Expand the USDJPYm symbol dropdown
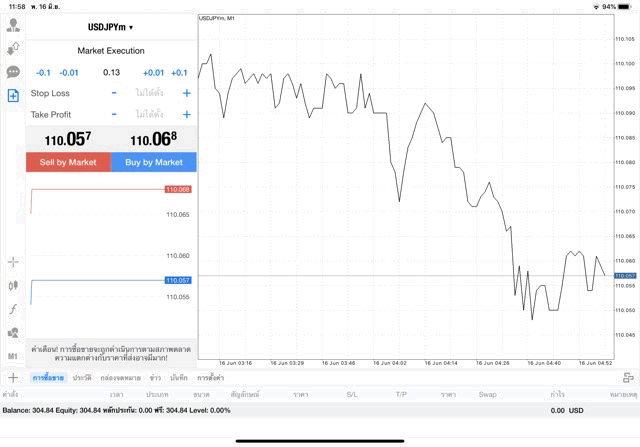Viewport: 640px width, 447px height. pos(111,27)
